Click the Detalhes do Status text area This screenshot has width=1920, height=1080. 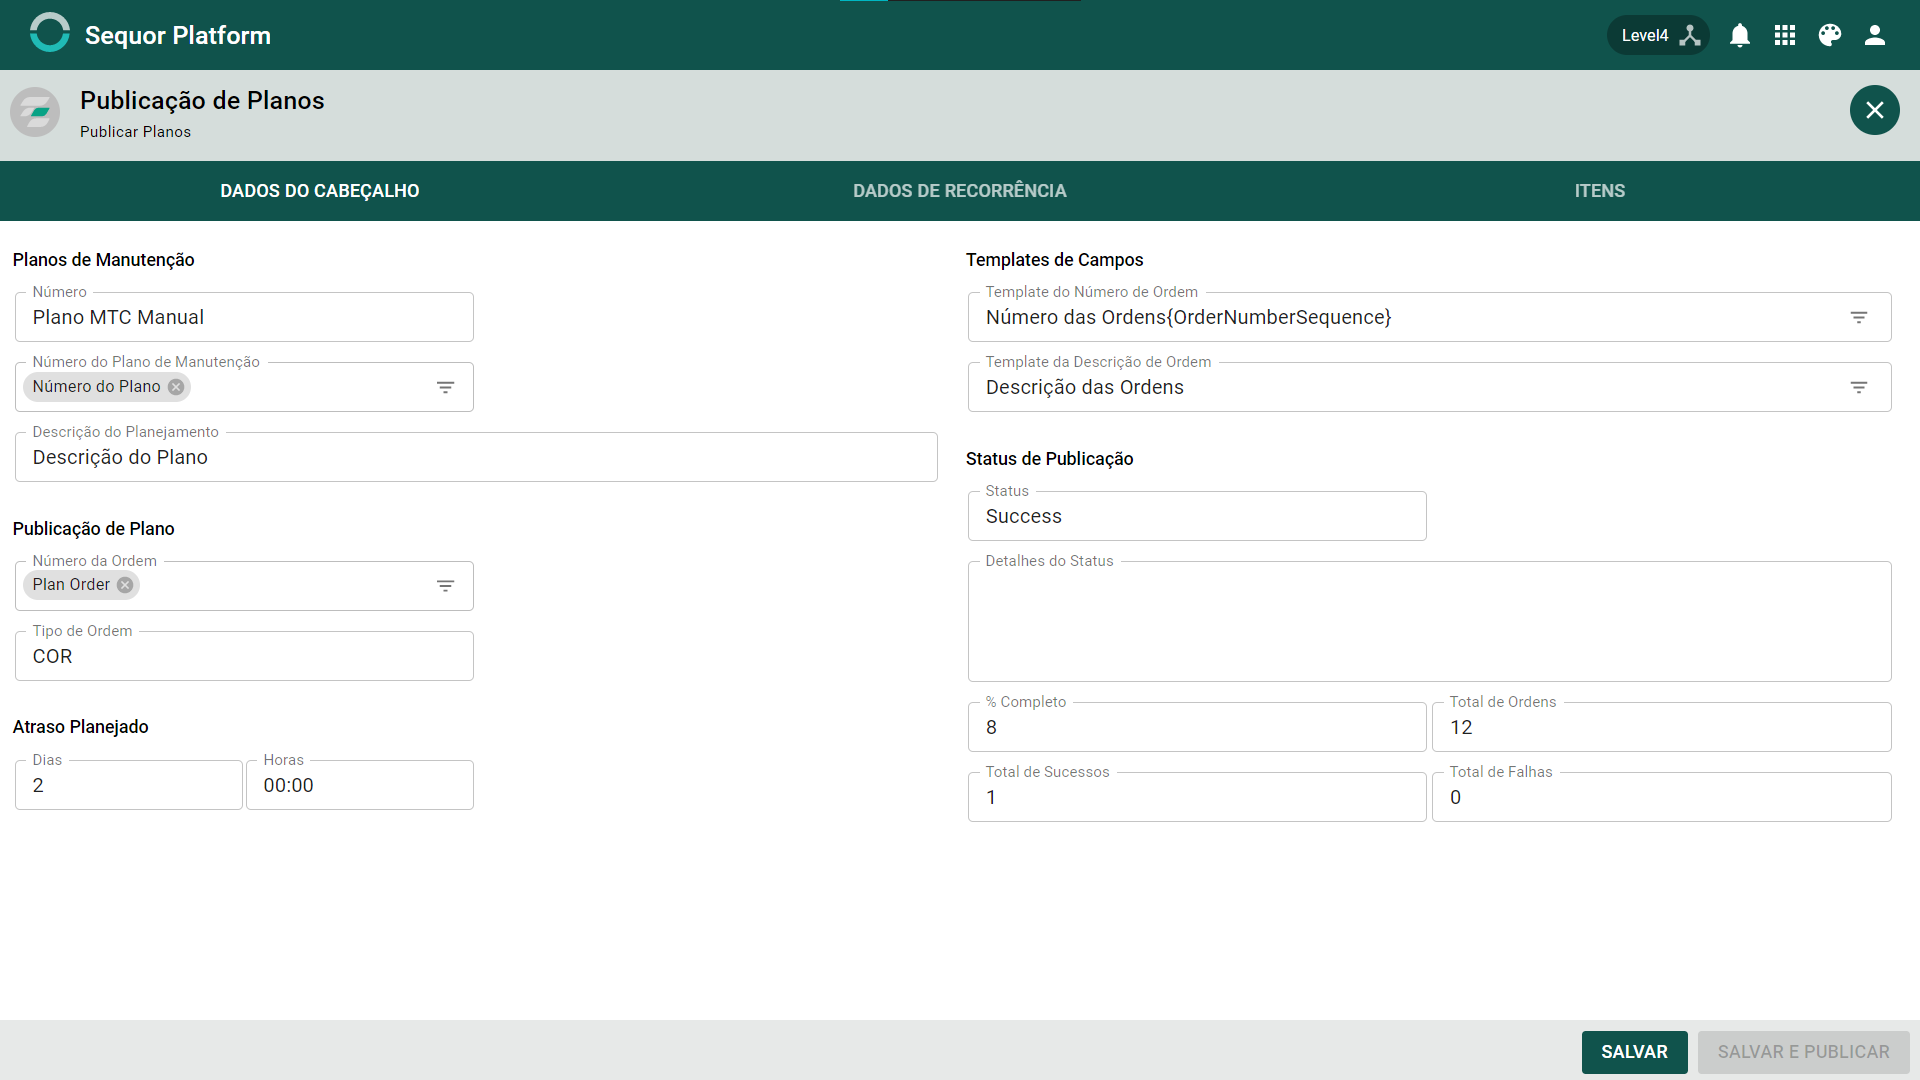tap(1430, 621)
